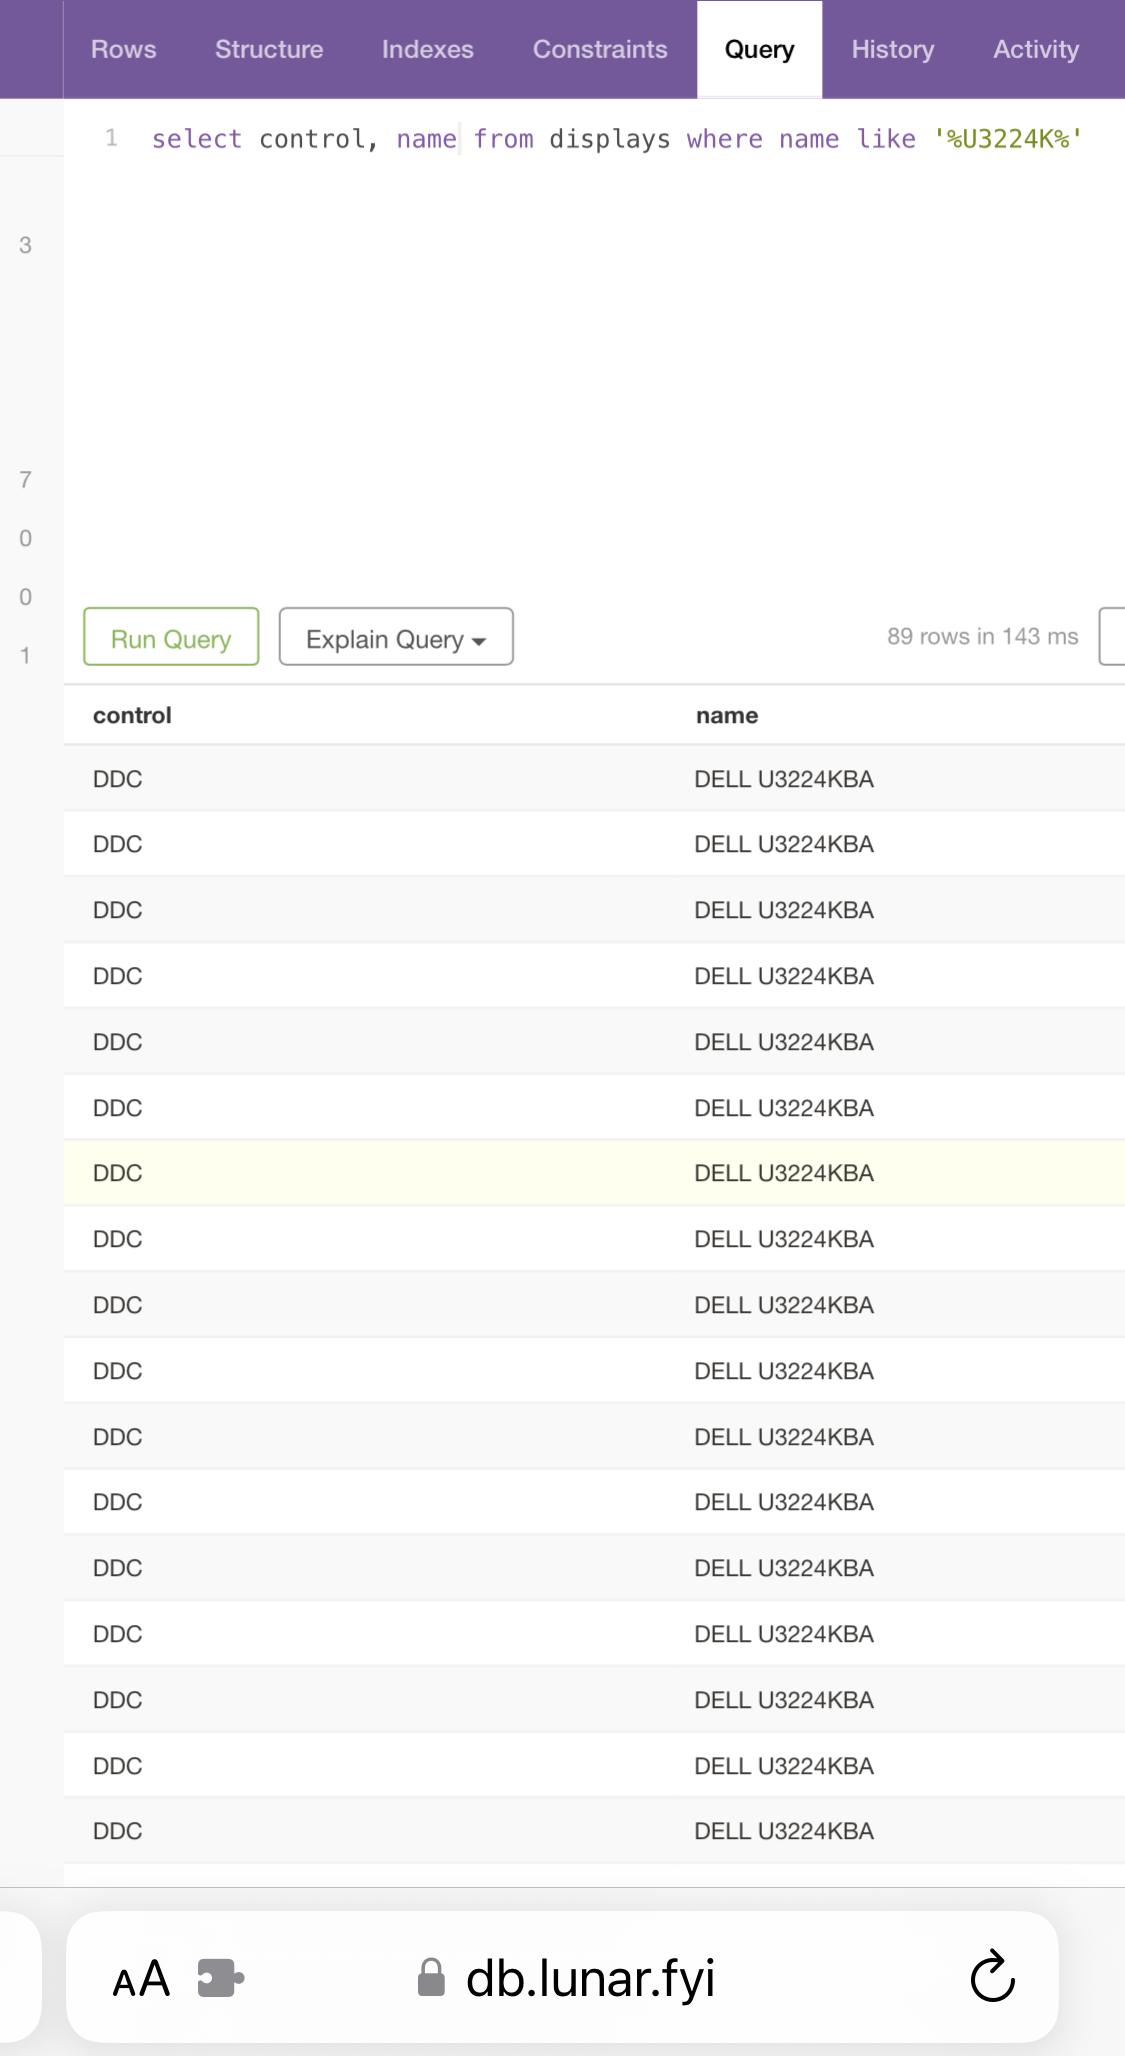Go to the Activity tab
The height and width of the screenshot is (2056, 1125).
coord(1036,49)
